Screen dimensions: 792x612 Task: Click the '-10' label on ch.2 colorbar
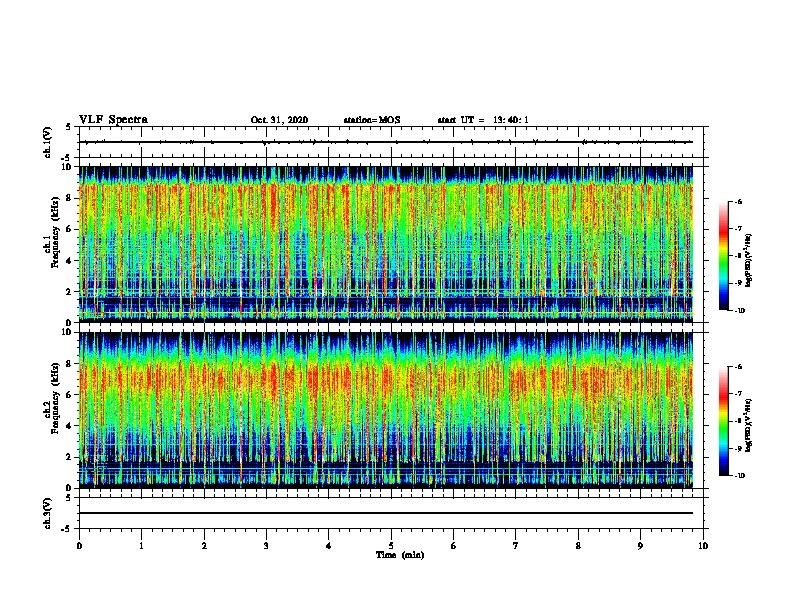[739, 476]
